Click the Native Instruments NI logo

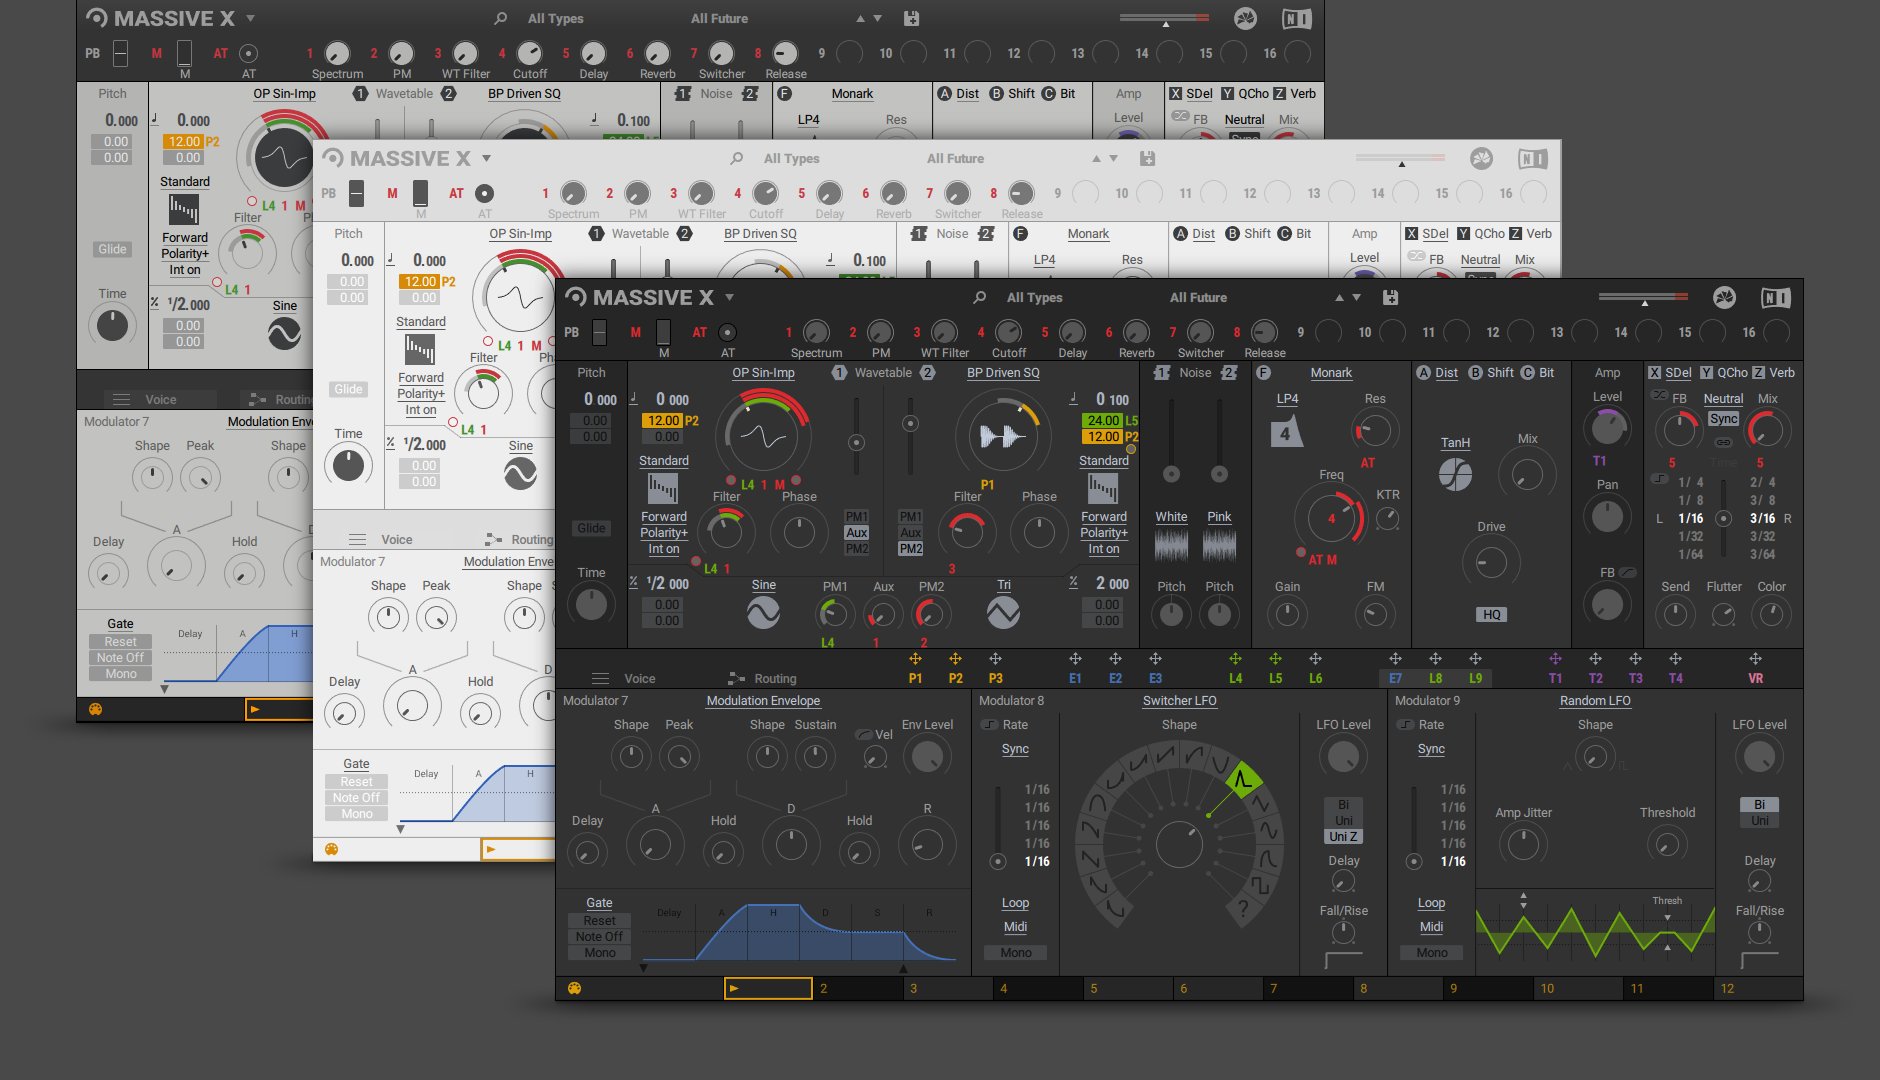point(1775,297)
